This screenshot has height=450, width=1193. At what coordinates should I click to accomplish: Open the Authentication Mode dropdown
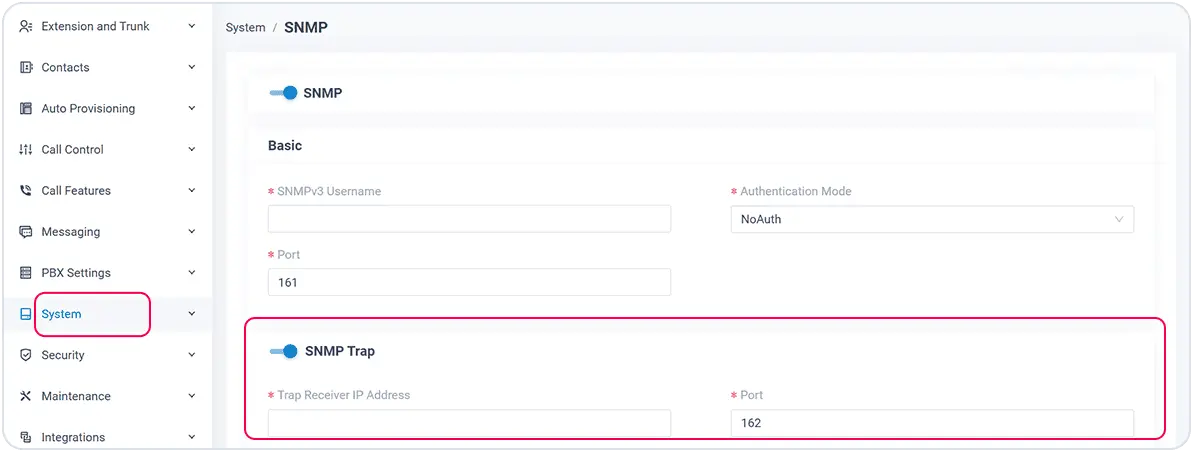point(931,219)
